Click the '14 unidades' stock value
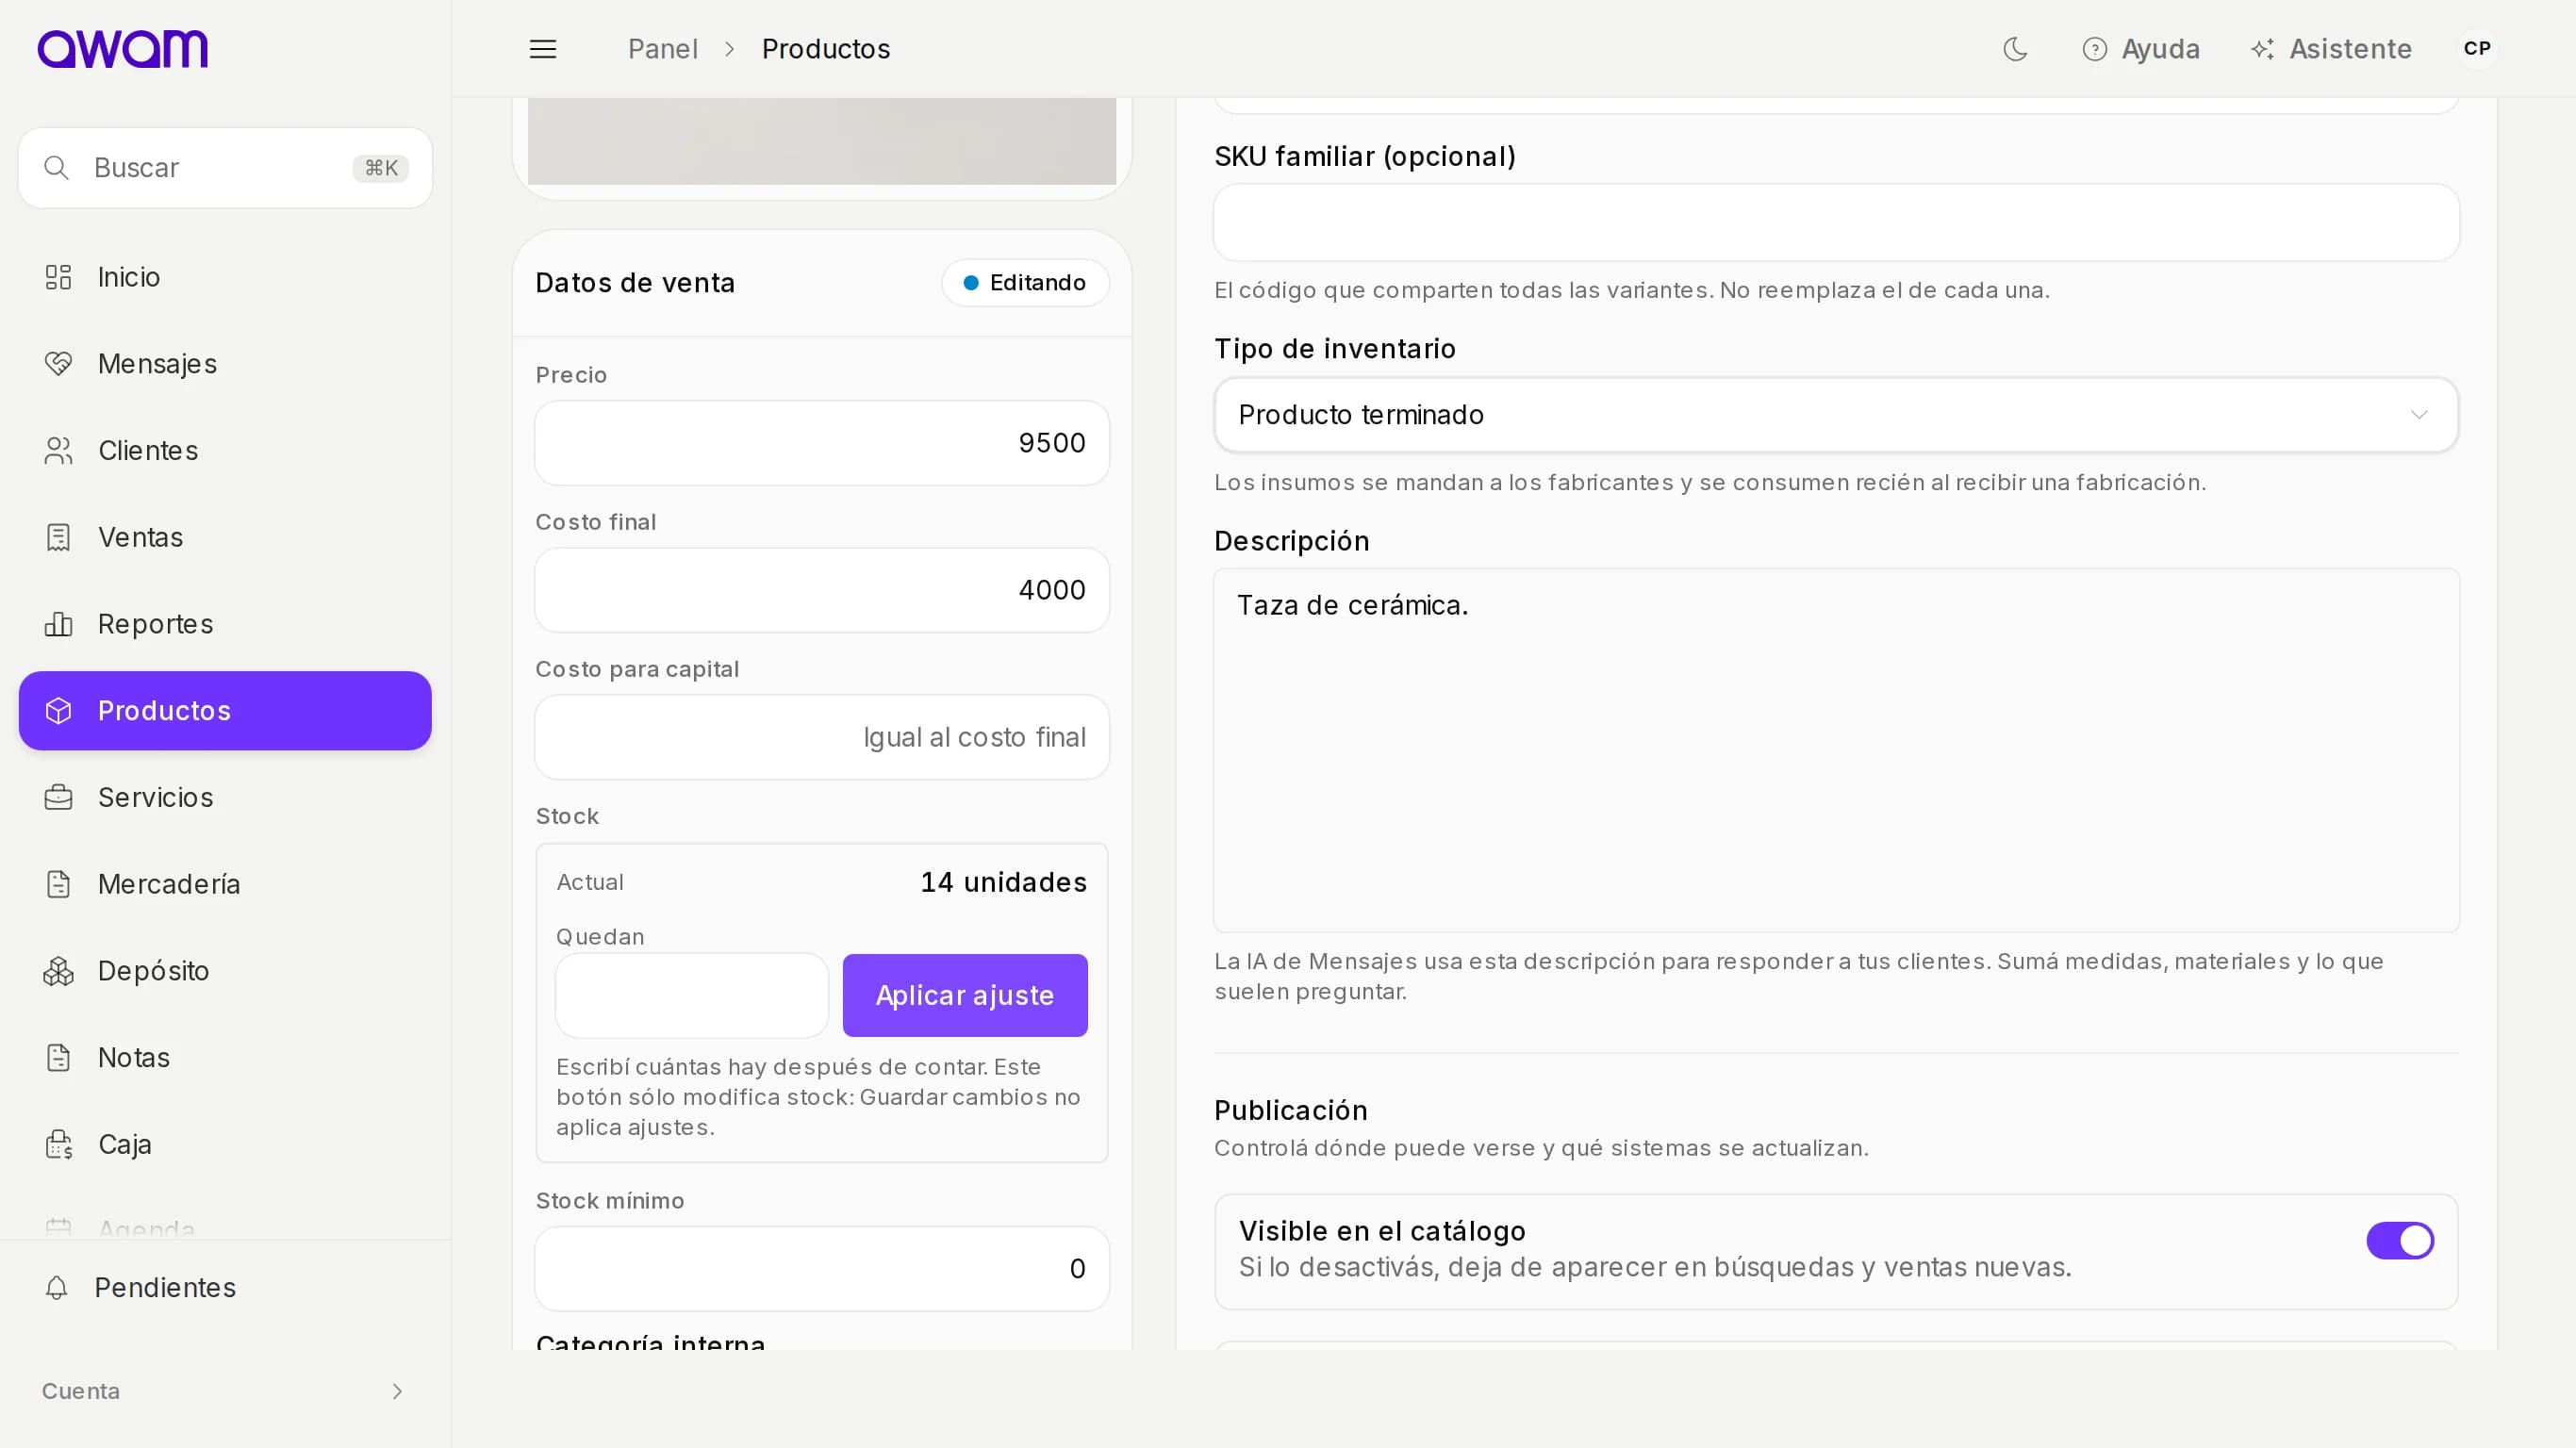The width and height of the screenshot is (2576, 1448). click(1004, 882)
